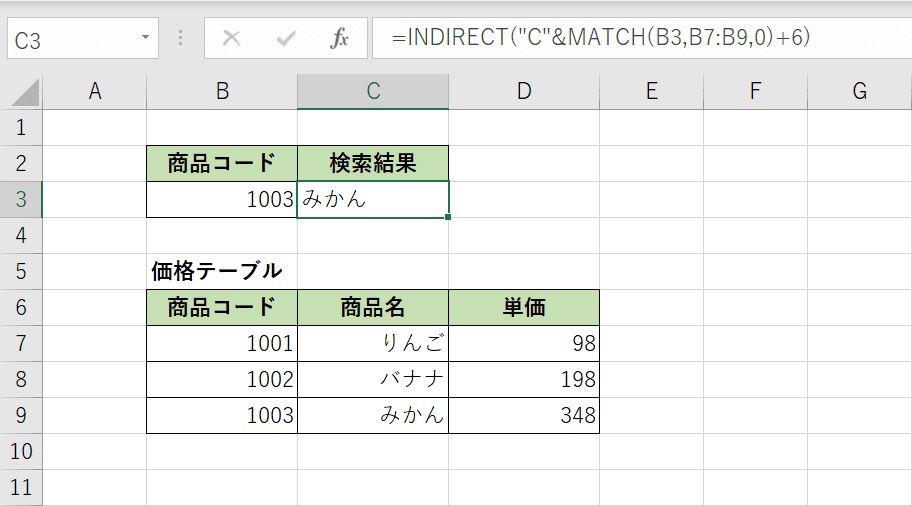Click the fill handle of cell C3
912x506 pixels.
point(448,217)
